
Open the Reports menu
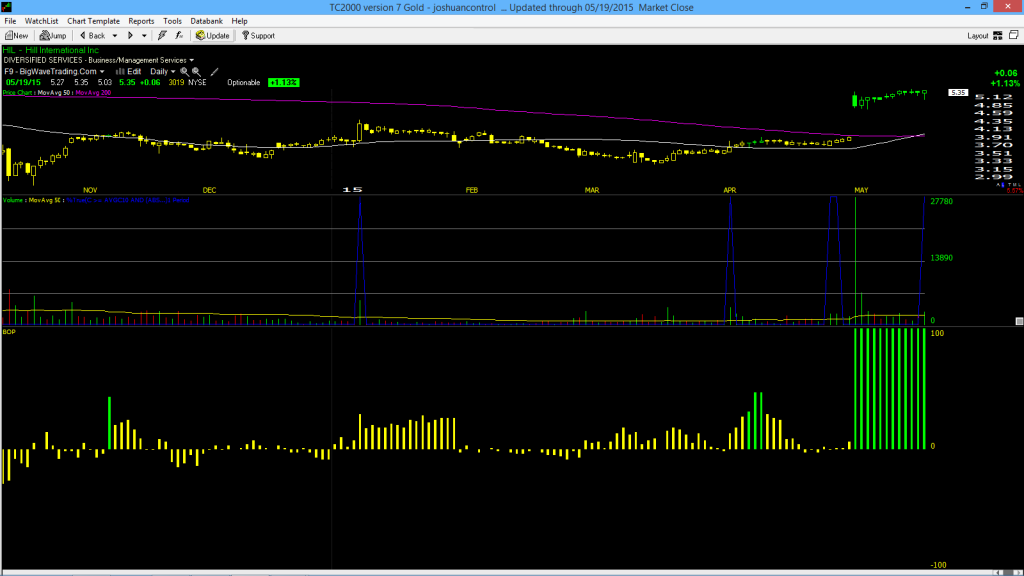click(141, 21)
